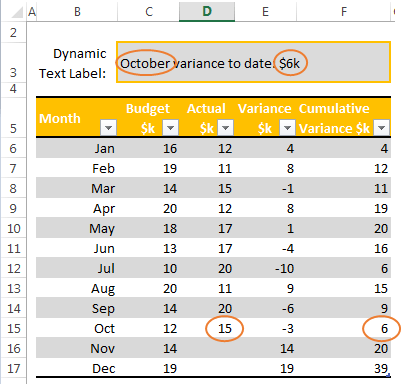Select column A header
Image resolution: width=401 pixels, height=384 pixels.
(32, 12)
